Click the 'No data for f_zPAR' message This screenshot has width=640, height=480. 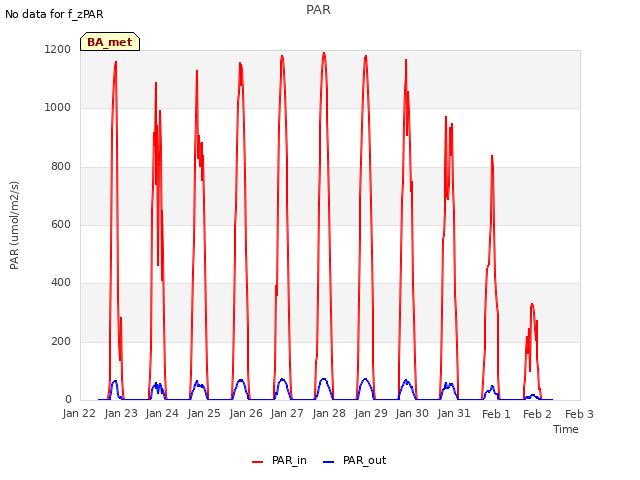(54, 14)
